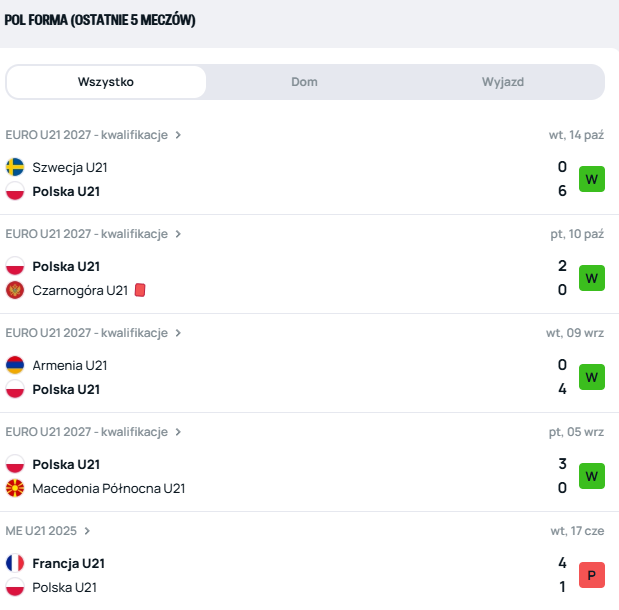Click the green W badge for Szwecja match

click(x=592, y=179)
